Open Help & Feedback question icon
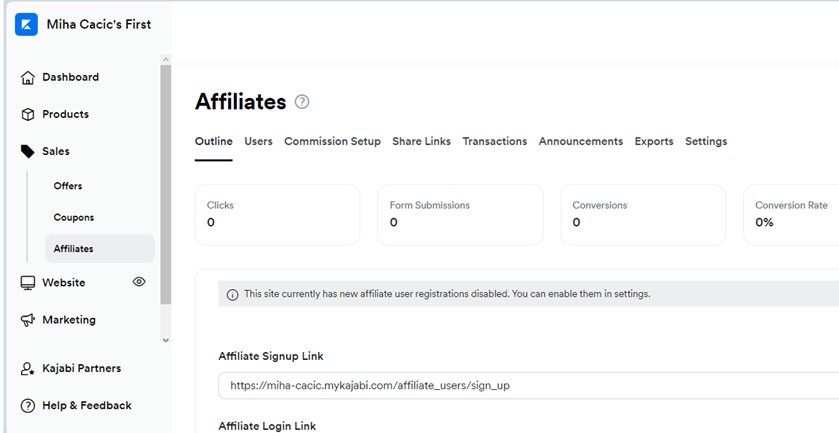This screenshot has width=839, height=433. point(28,406)
